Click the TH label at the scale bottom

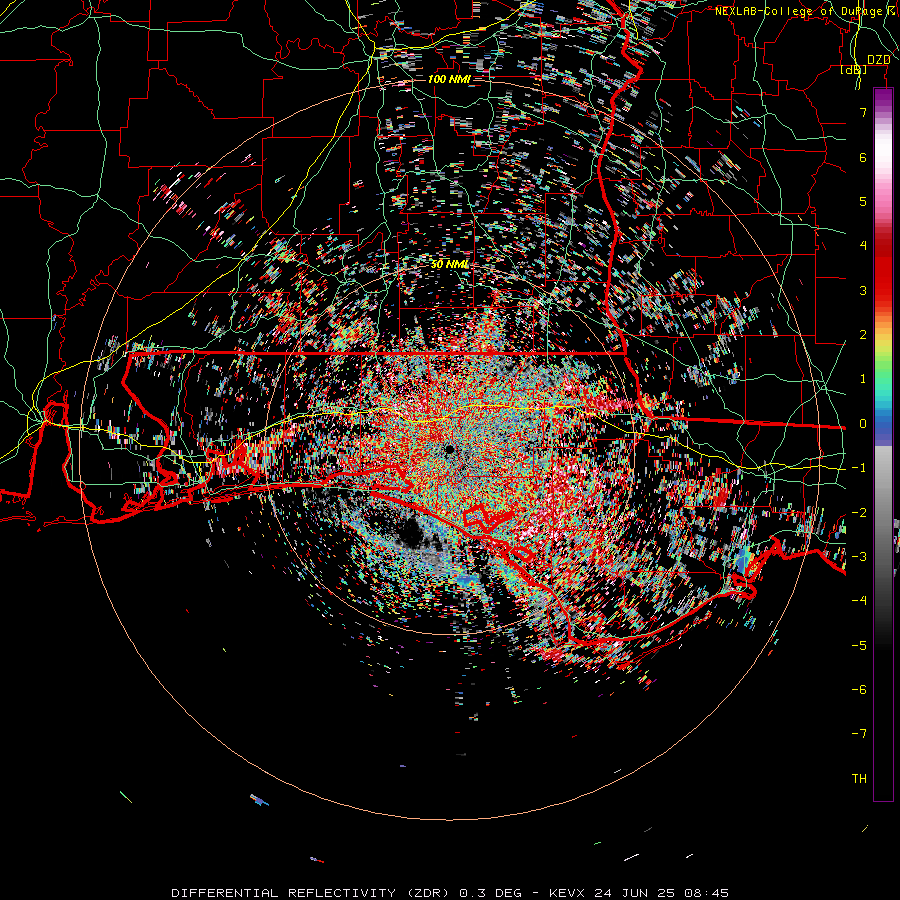coord(859,779)
